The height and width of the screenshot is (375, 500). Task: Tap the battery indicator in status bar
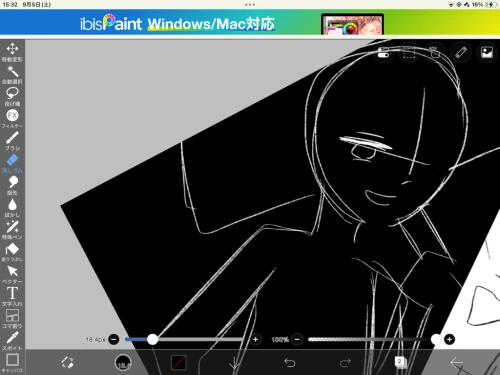(x=491, y=5)
